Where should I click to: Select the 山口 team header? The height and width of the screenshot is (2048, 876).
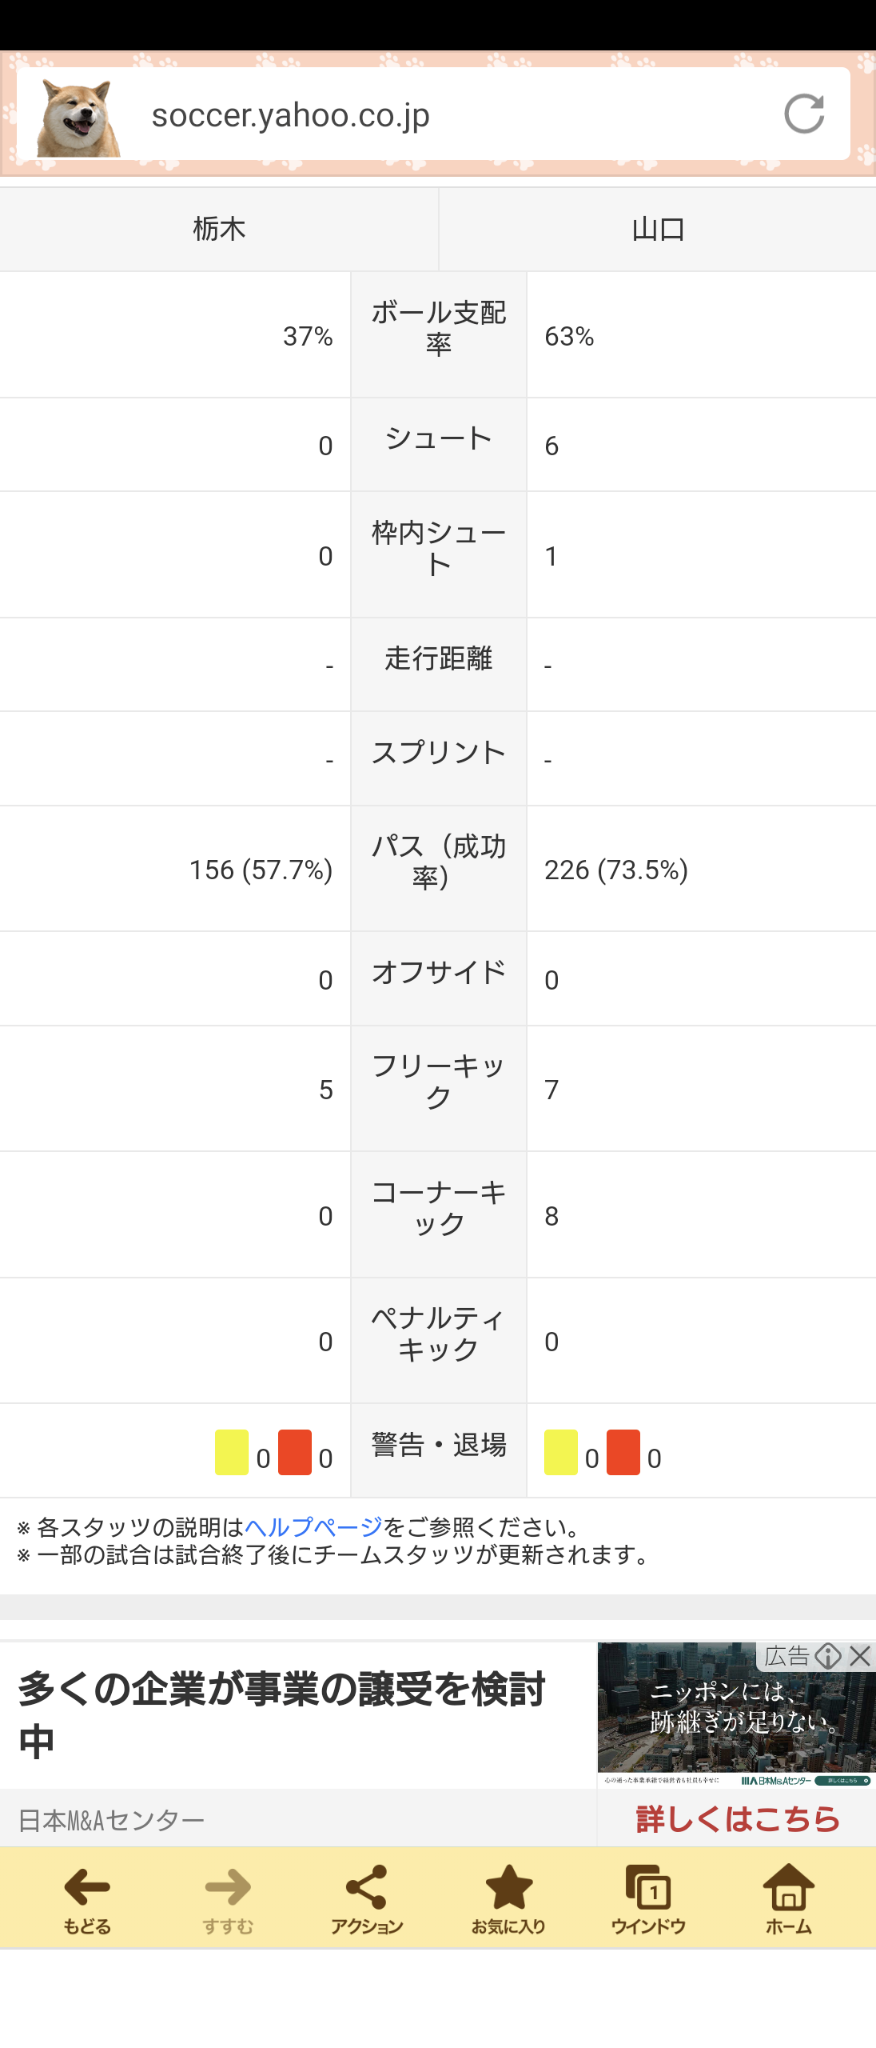[658, 229]
